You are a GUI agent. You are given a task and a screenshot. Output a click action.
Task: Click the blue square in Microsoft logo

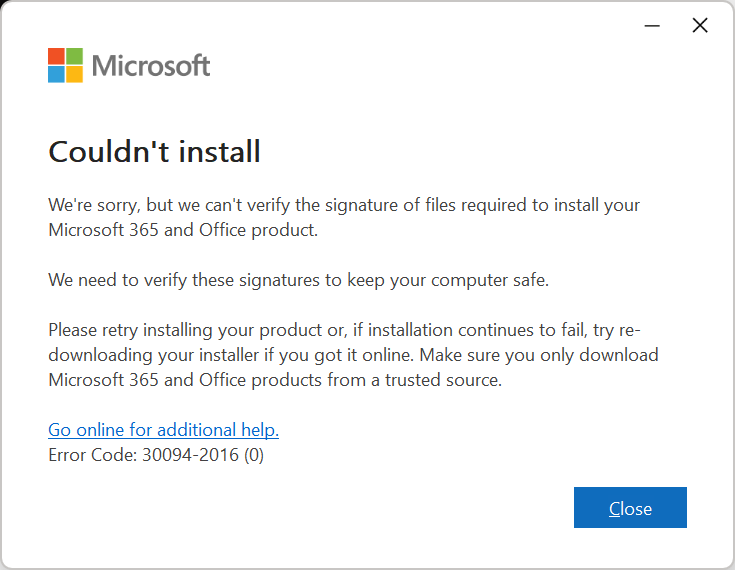pos(56,75)
